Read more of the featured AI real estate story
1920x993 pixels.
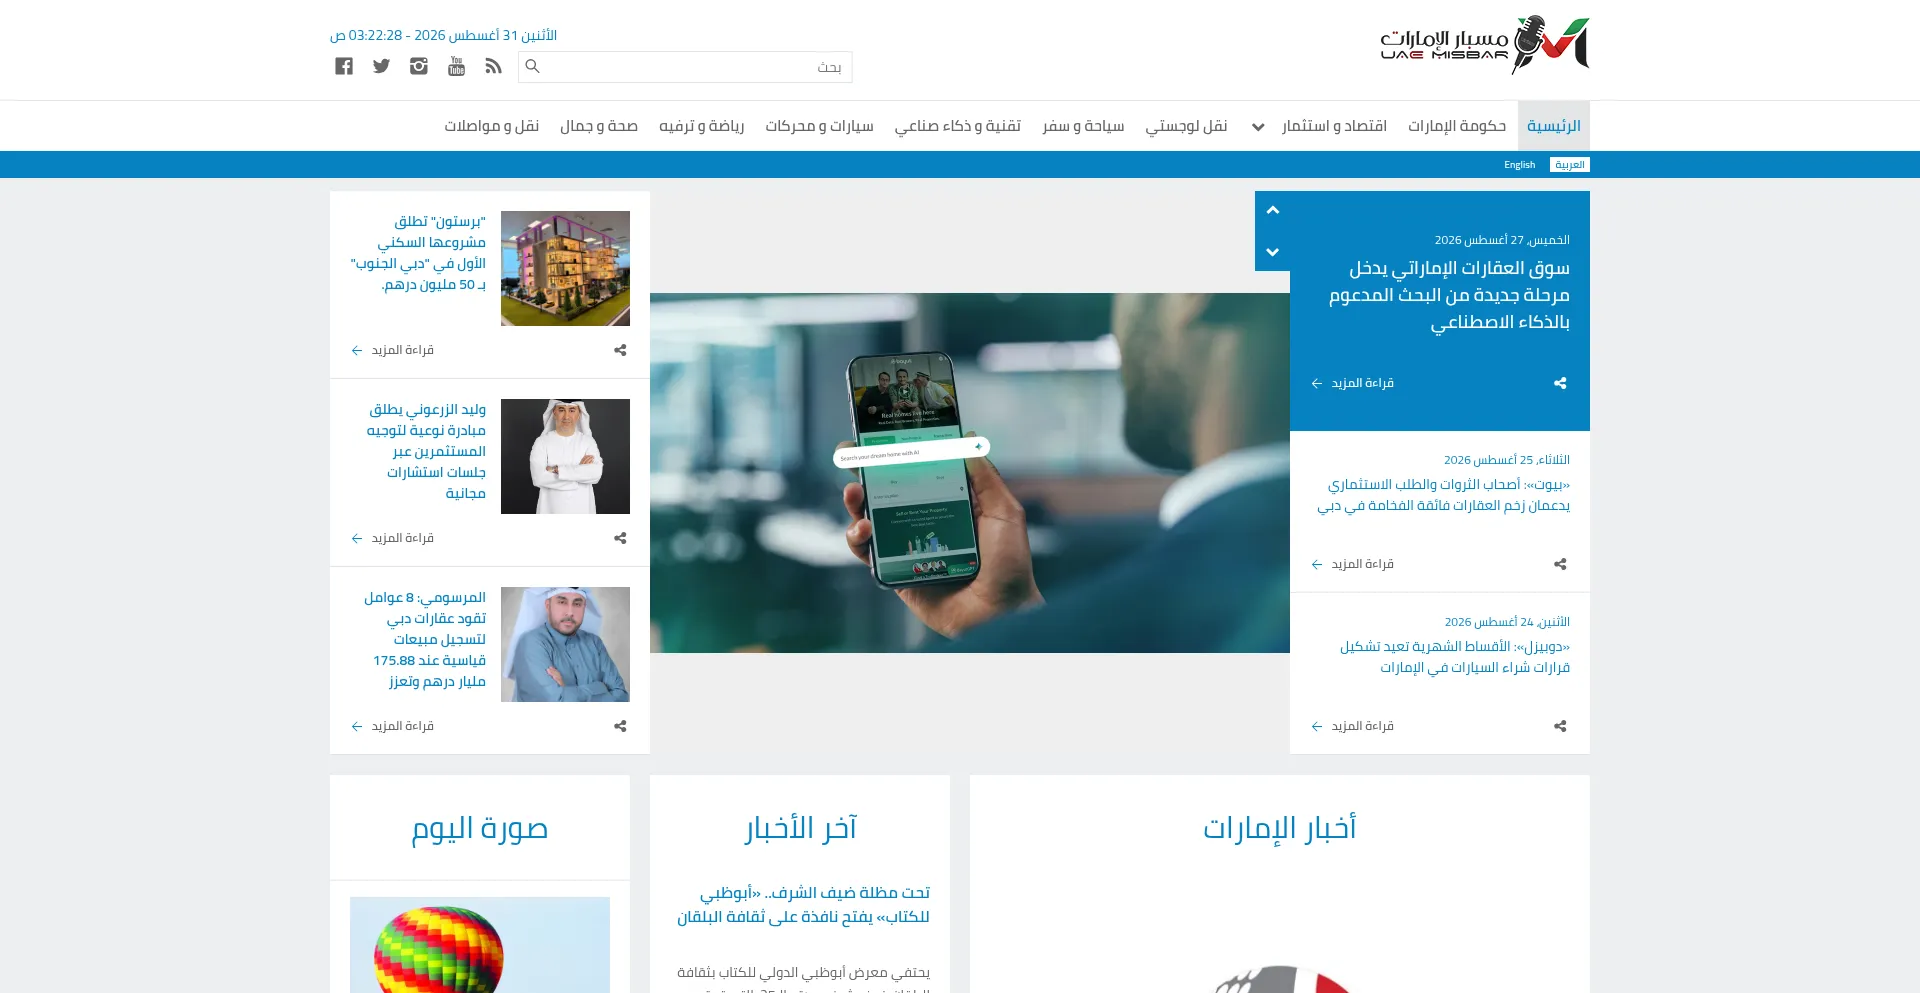1362,383
